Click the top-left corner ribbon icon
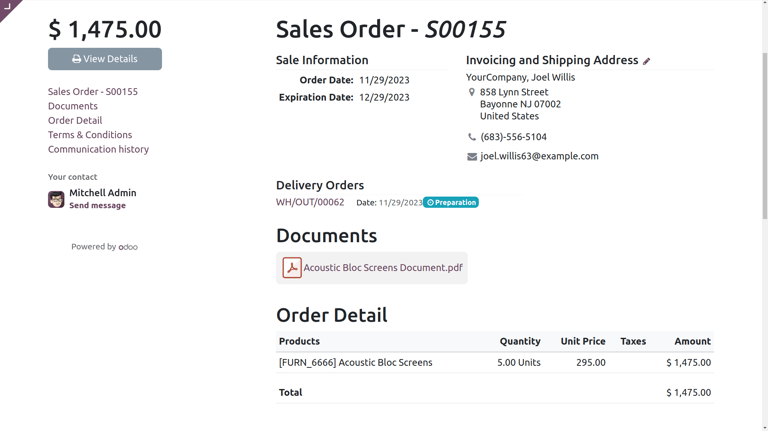The image size is (768, 431). (8, 8)
